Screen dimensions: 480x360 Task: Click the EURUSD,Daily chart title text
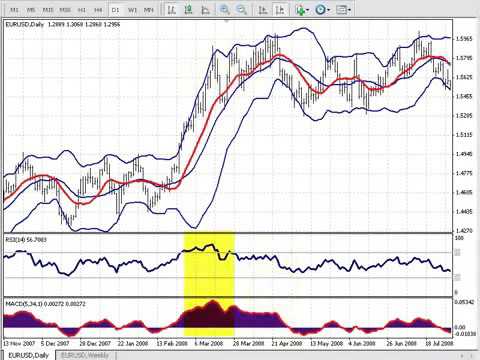(x=25, y=24)
